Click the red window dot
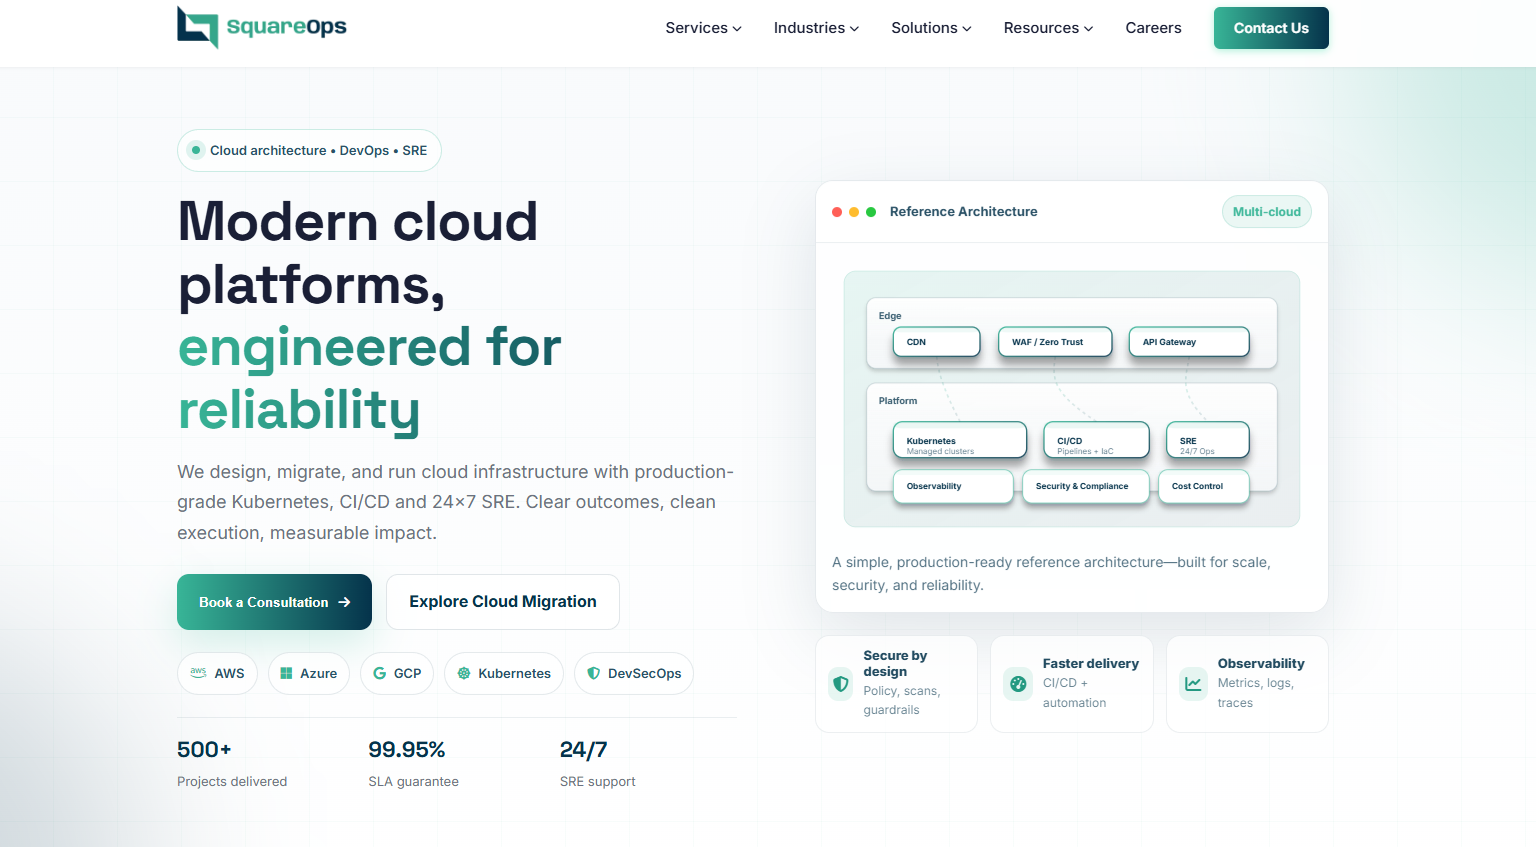The height and width of the screenshot is (847, 1536). (837, 212)
